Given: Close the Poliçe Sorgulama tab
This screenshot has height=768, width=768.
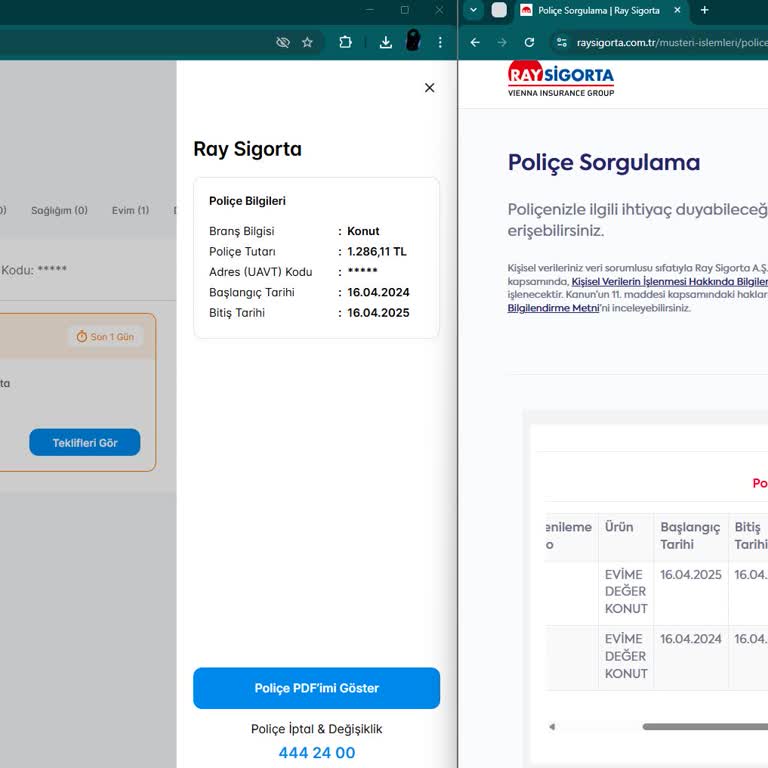Looking at the screenshot, I should pos(677,10).
